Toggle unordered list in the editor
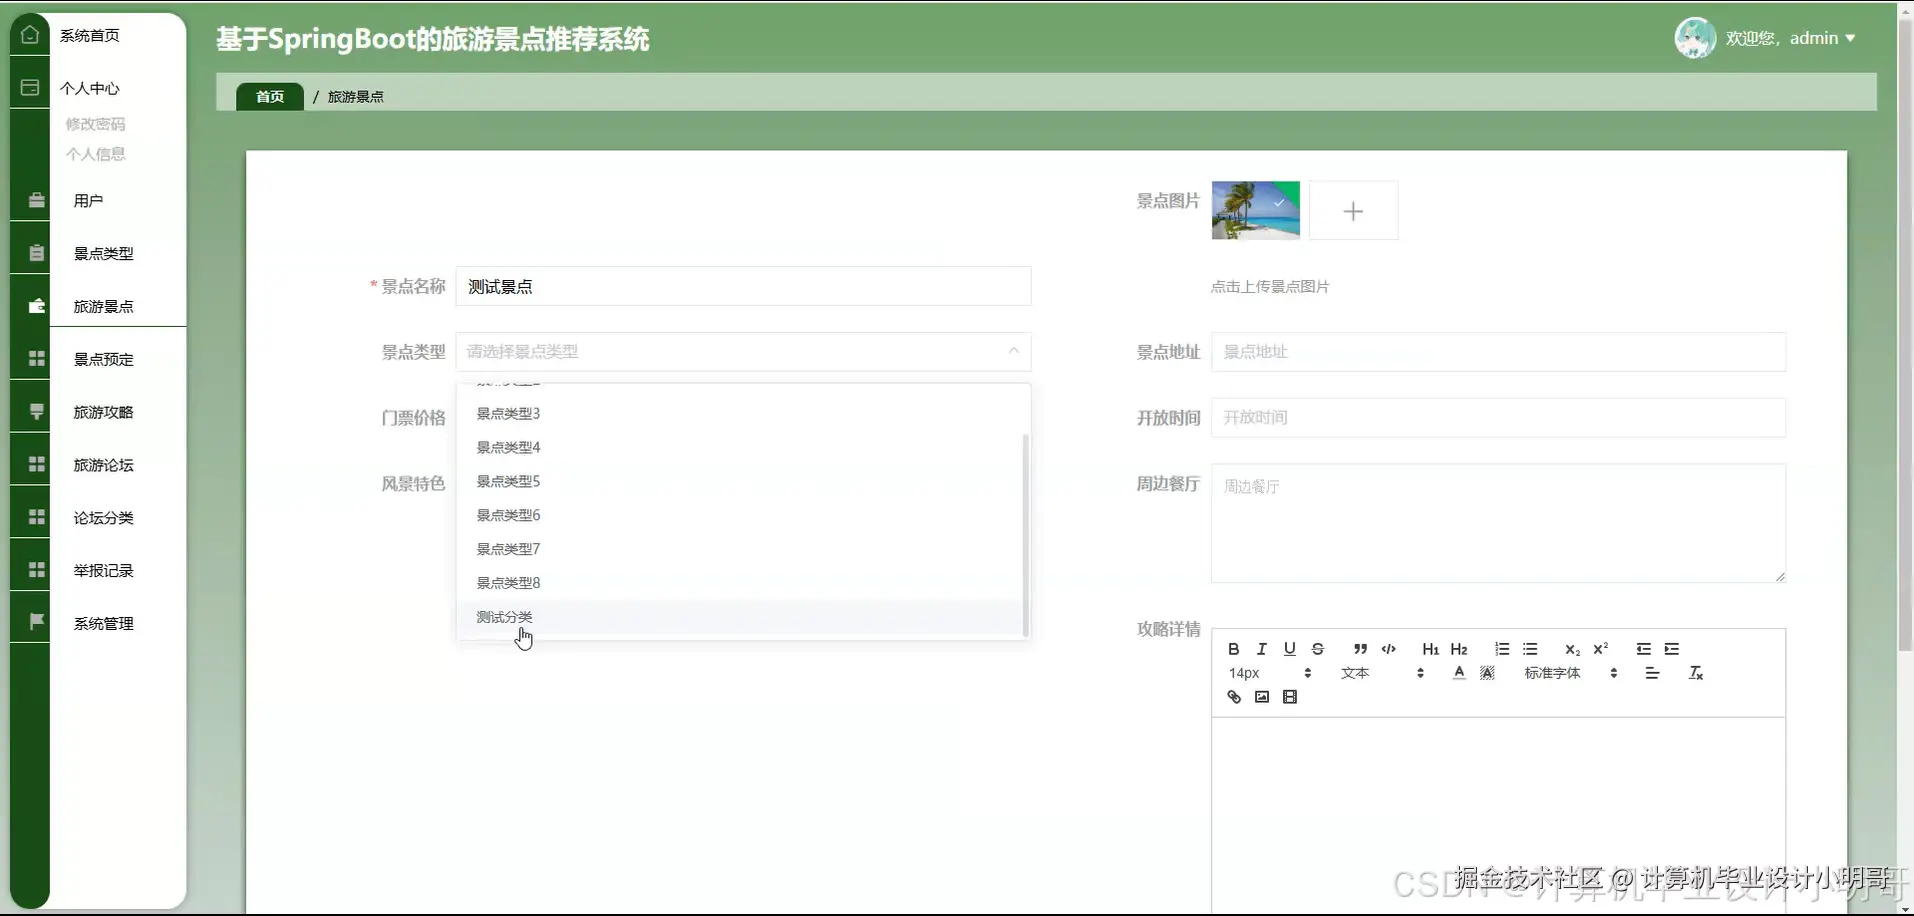The image size is (1914, 916). pyautogui.click(x=1531, y=648)
